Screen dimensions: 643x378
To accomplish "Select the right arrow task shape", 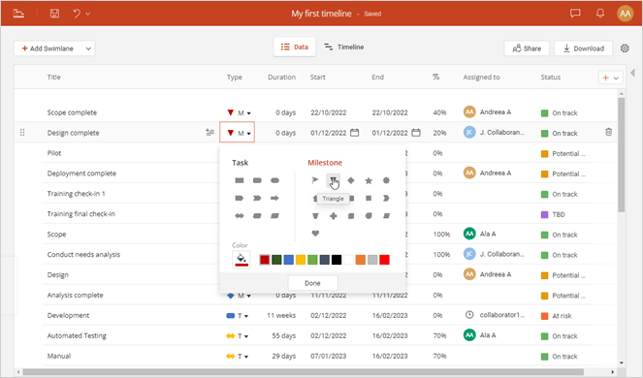I will [275, 198].
